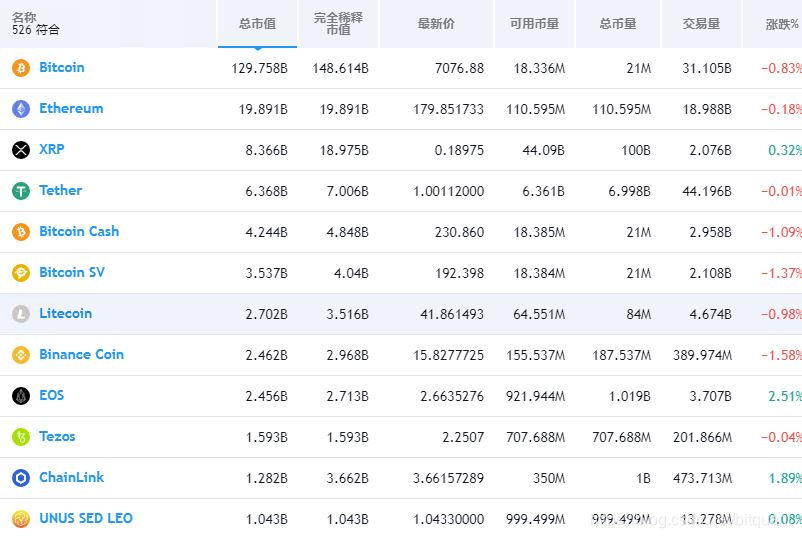Open the Binance Coin link

click(81, 354)
